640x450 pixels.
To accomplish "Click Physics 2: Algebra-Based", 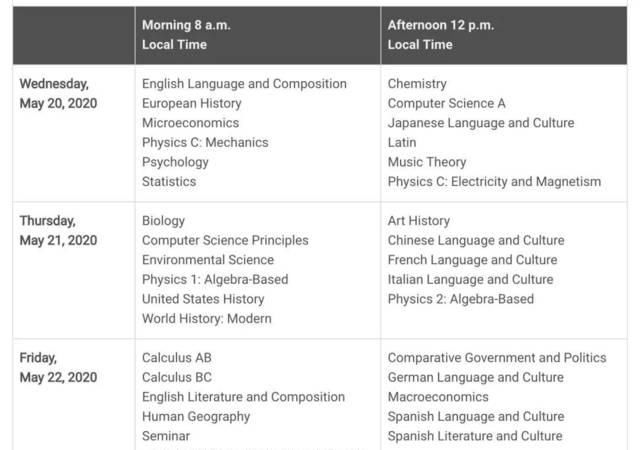I will [x=460, y=299].
